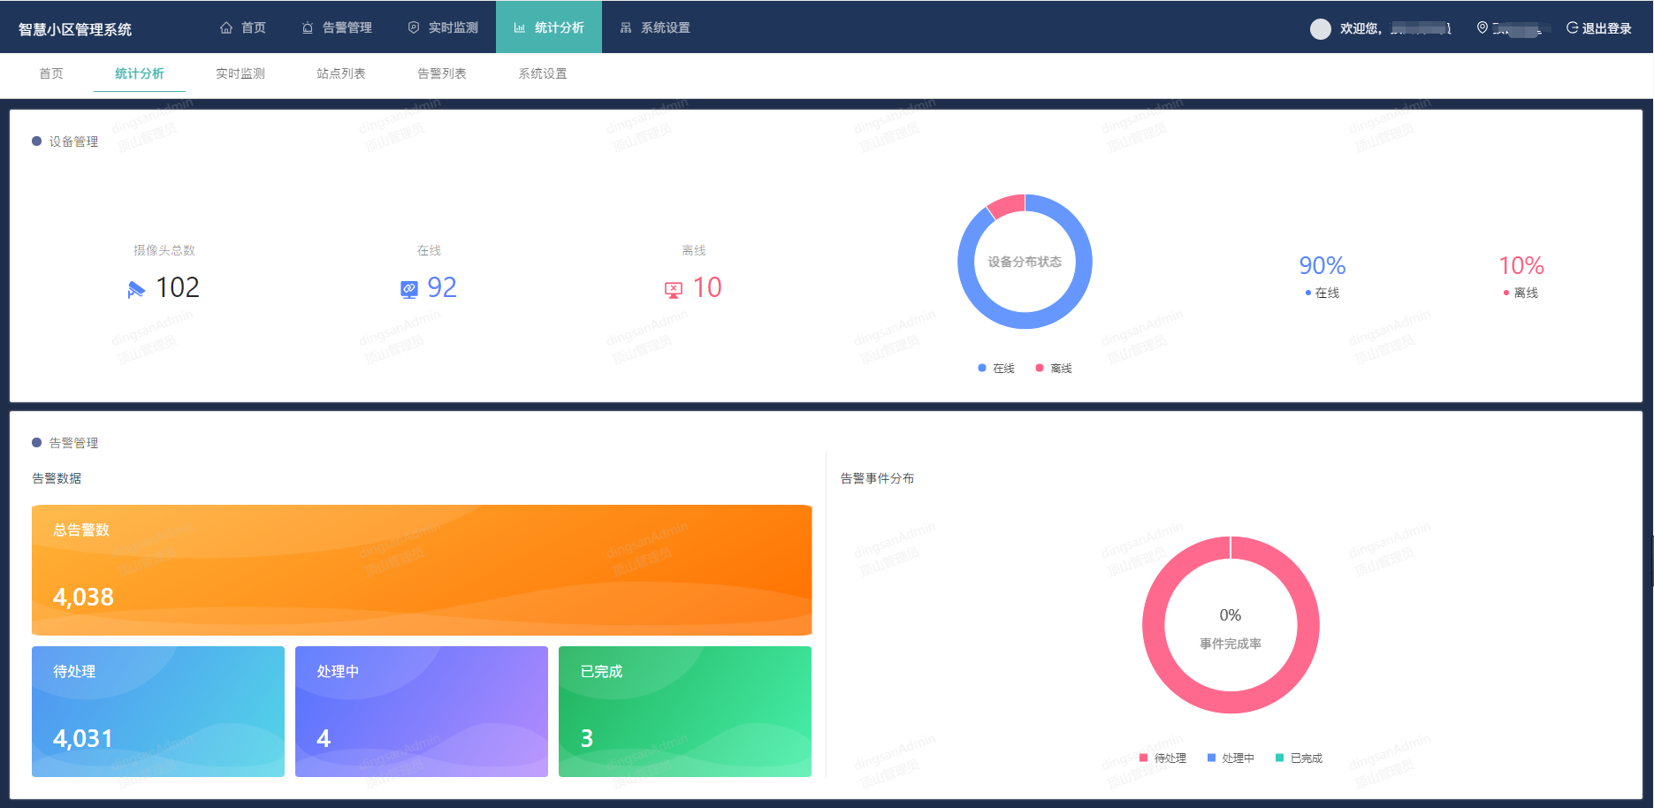
Task: Open the orange 总告警数 card
Action: click(421, 570)
